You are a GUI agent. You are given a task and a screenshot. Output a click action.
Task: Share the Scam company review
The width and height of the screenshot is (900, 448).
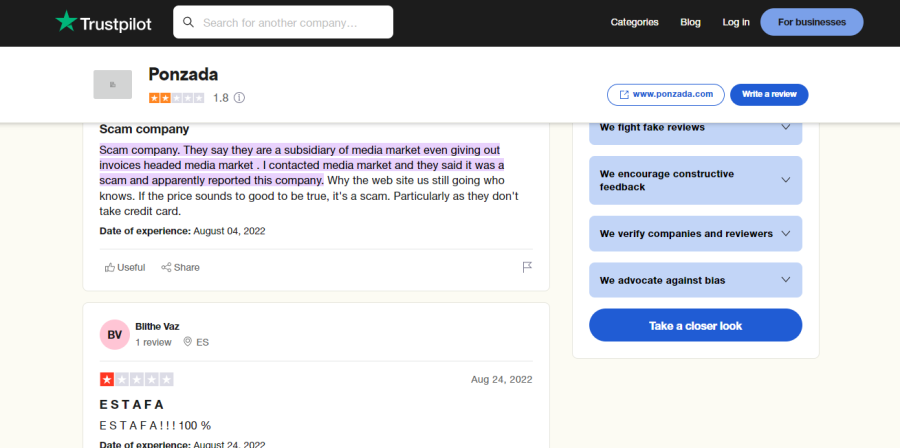[180, 267]
